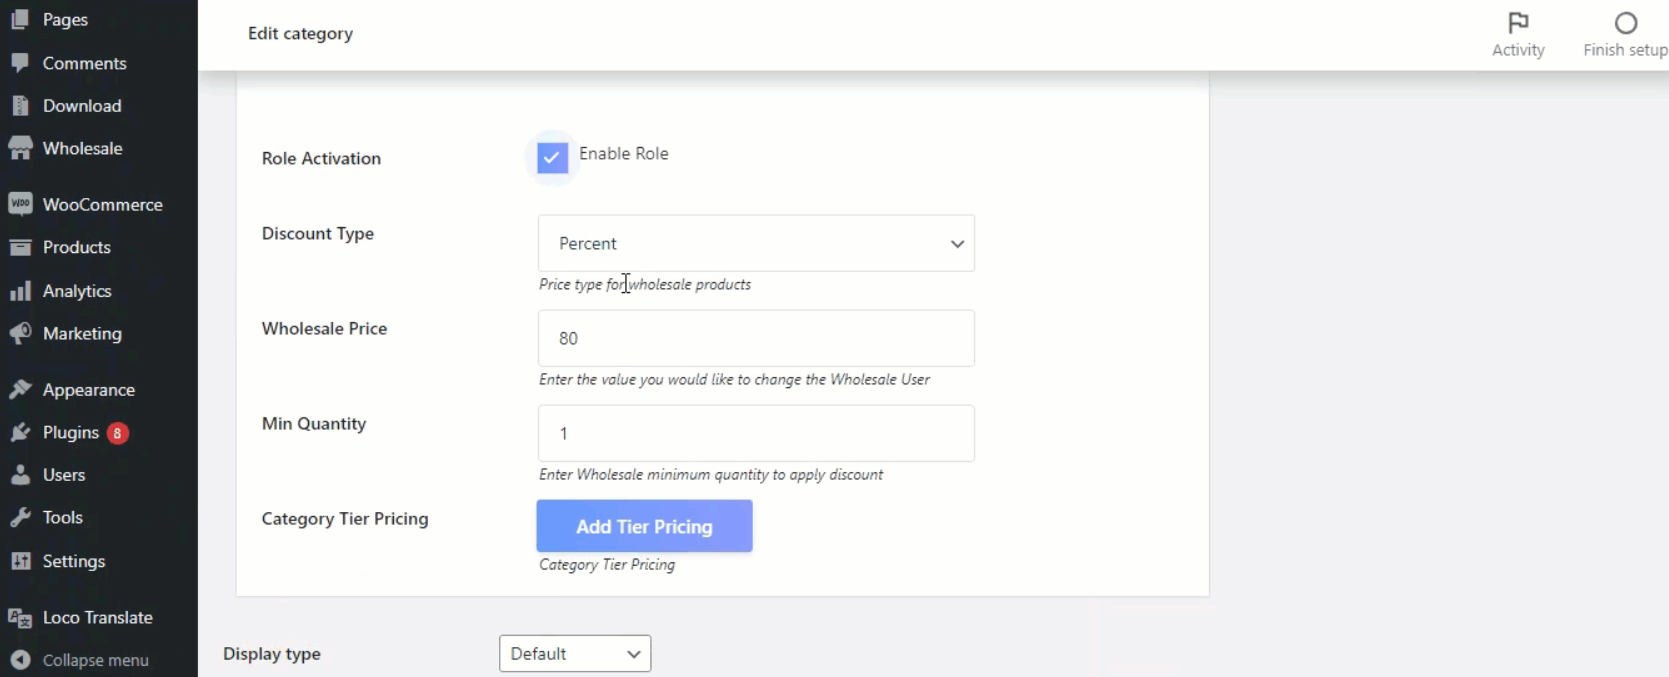Click the Enable Role label text

[624, 153]
